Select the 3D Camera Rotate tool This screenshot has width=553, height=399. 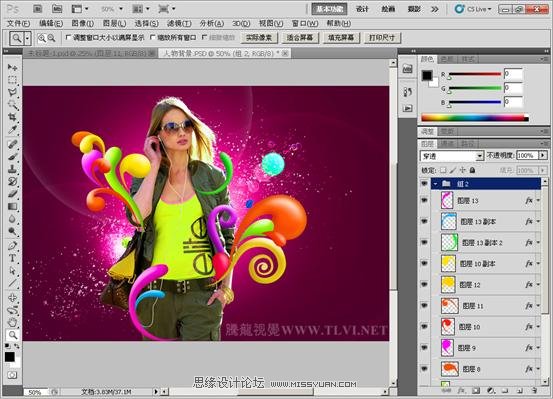[12, 310]
